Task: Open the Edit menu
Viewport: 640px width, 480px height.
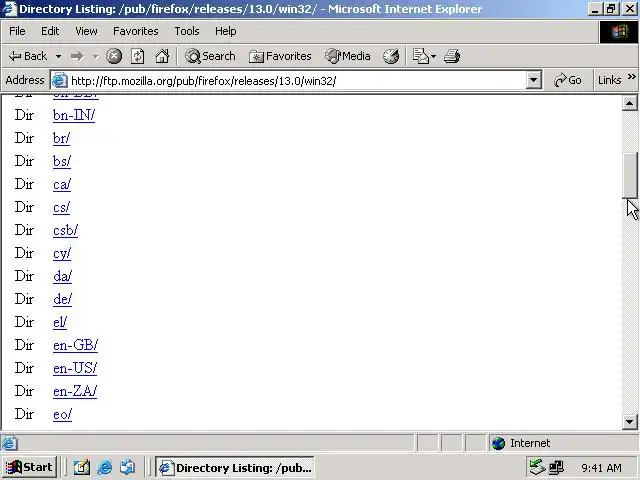Action: click(x=50, y=31)
